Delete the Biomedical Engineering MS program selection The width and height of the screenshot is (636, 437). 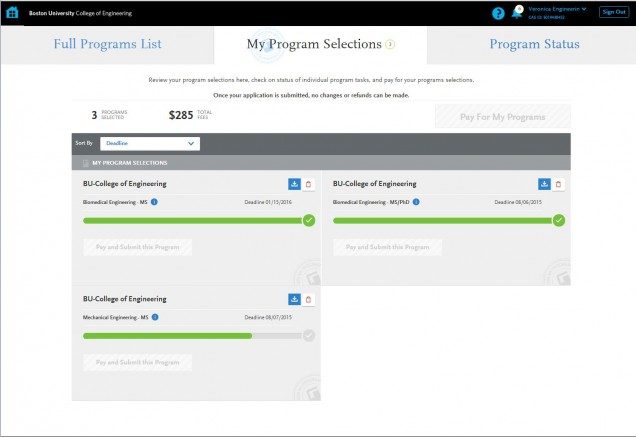tap(308, 184)
